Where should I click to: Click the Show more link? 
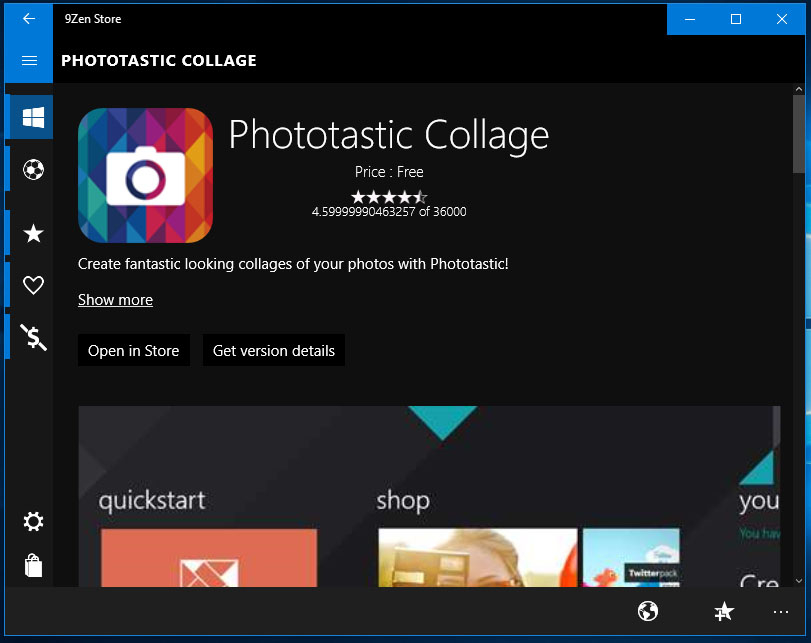coord(115,300)
